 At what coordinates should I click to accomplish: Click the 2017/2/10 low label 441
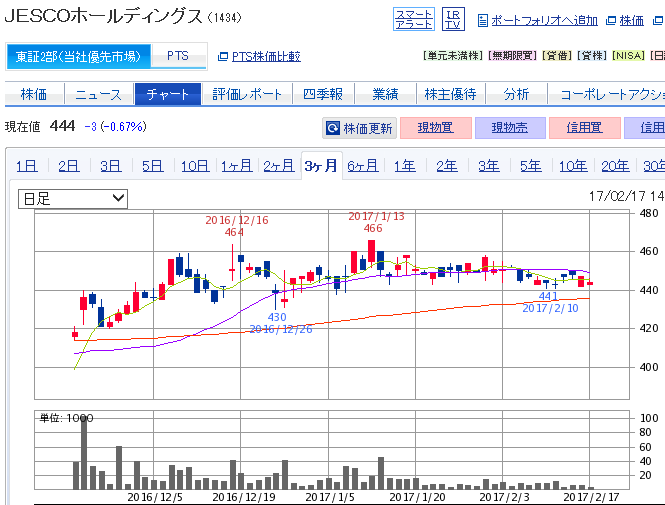coord(548,296)
